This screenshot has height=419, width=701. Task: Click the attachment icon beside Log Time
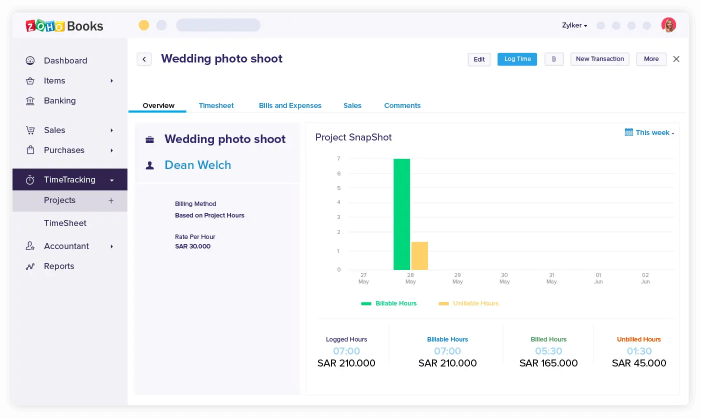[x=554, y=60]
